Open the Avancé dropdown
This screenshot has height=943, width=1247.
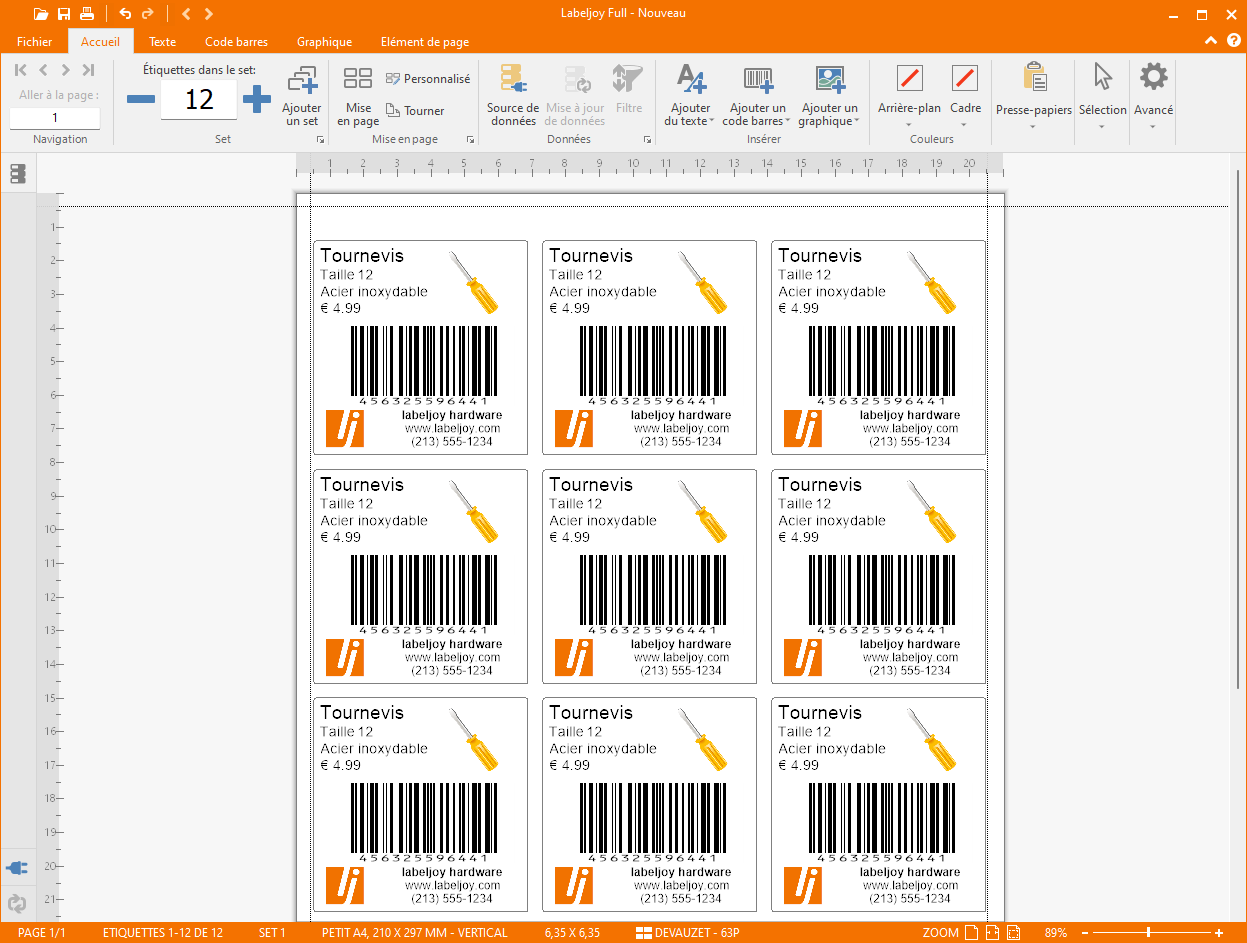coord(1153,126)
